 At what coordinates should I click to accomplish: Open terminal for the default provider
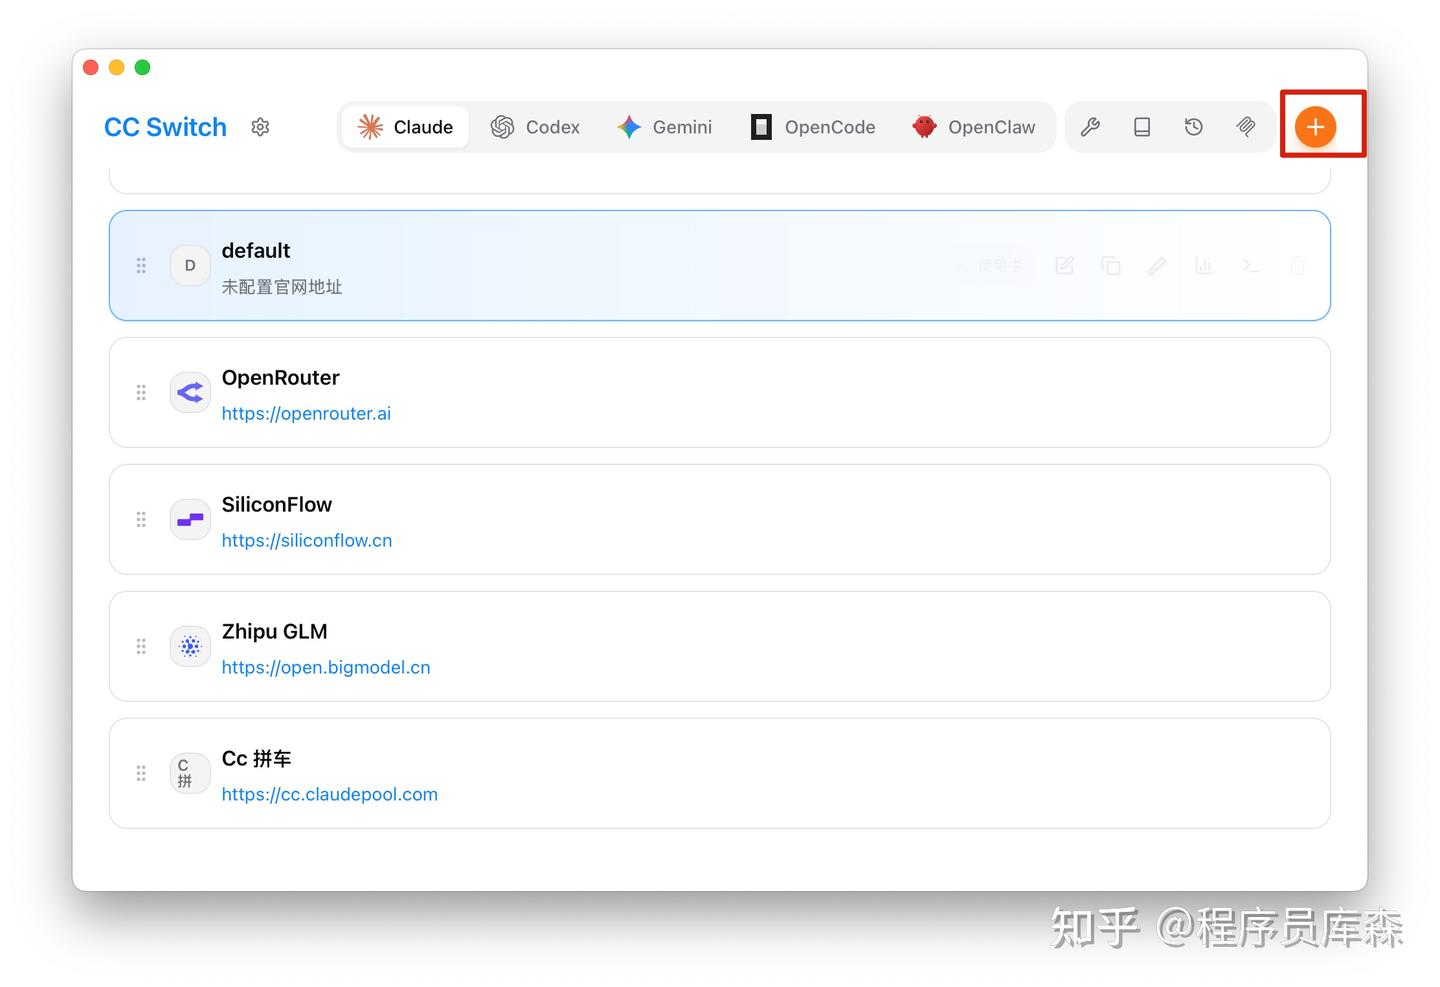pos(1250,266)
